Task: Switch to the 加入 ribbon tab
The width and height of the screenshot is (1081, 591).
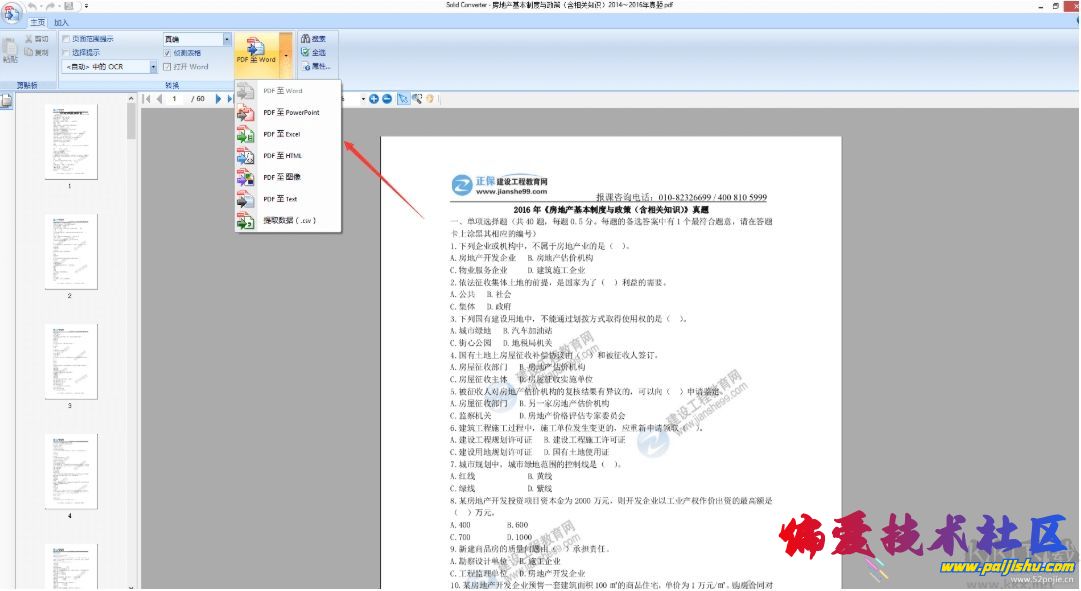Action: pyautogui.click(x=62, y=21)
